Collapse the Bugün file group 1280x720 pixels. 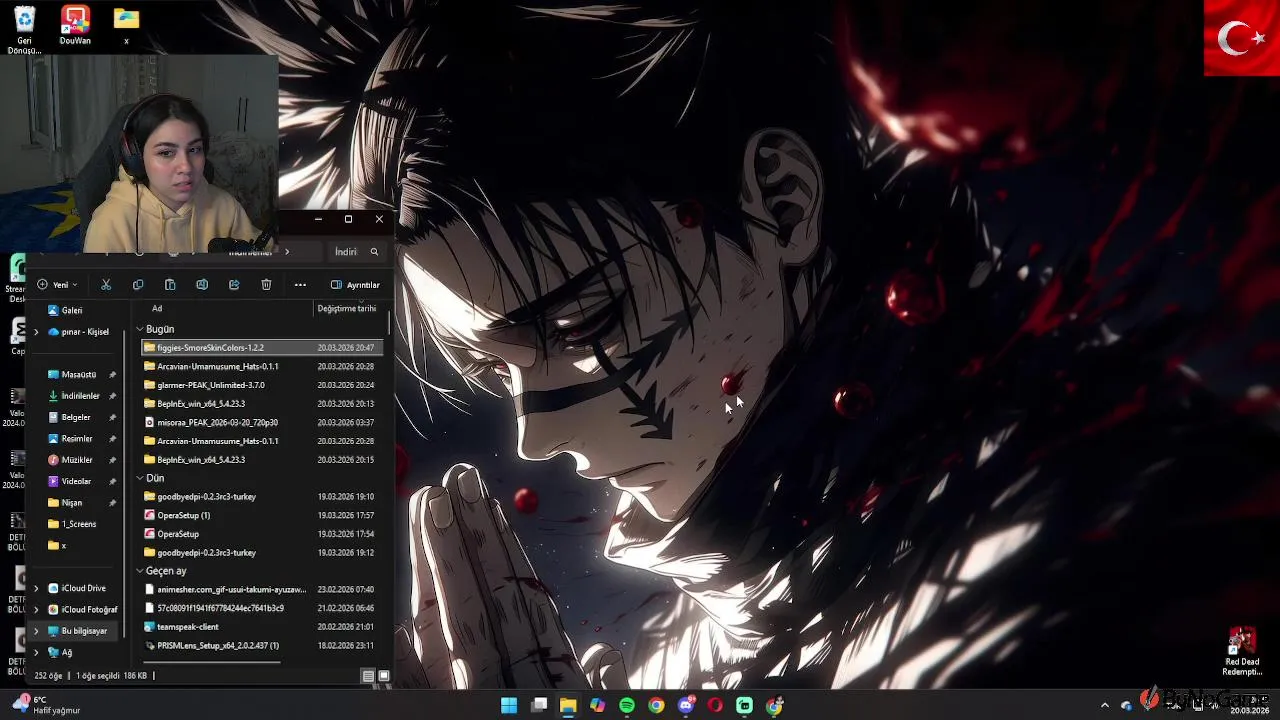[x=140, y=329]
